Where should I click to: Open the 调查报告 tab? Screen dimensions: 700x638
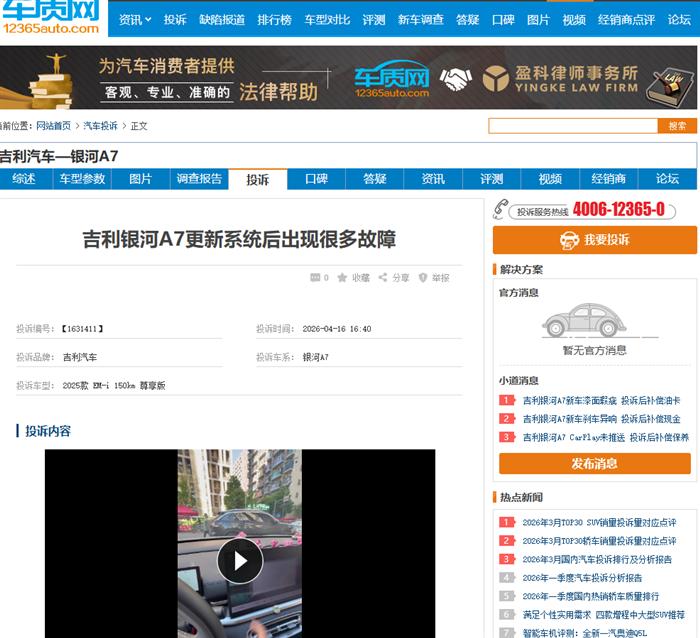tap(199, 179)
